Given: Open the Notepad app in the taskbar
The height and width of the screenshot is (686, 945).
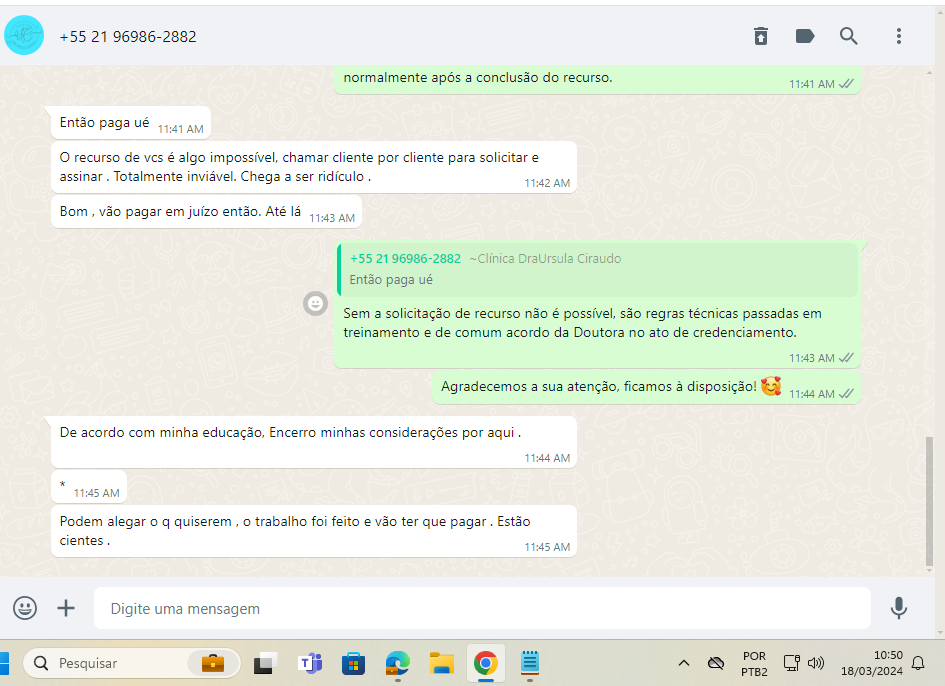Looking at the screenshot, I should click(530, 664).
